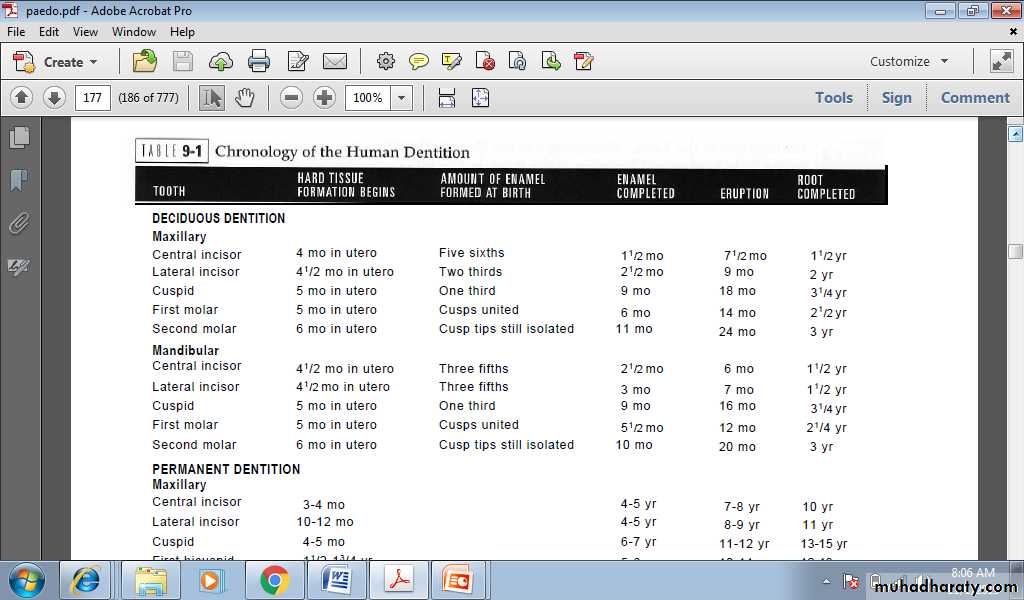The width and height of the screenshot is (1024, 600).
Task: Click the Add Sticky Note icon
Action: 419,62
